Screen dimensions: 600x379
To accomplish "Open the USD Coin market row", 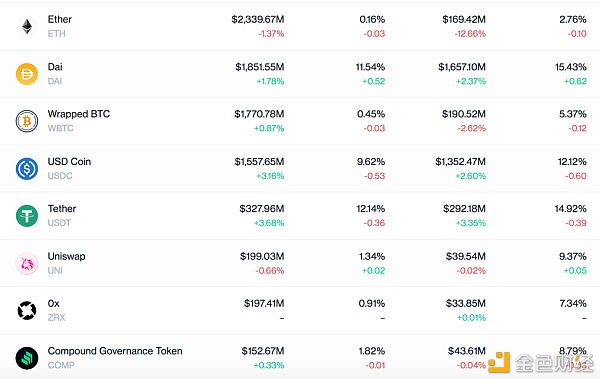I will point(300,168).
